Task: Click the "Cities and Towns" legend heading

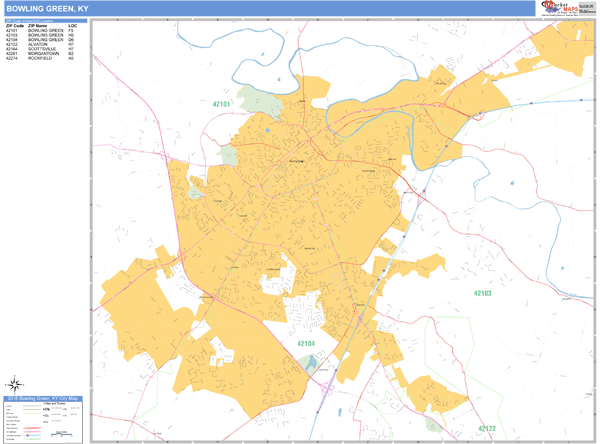Action: tap(54, 403)
